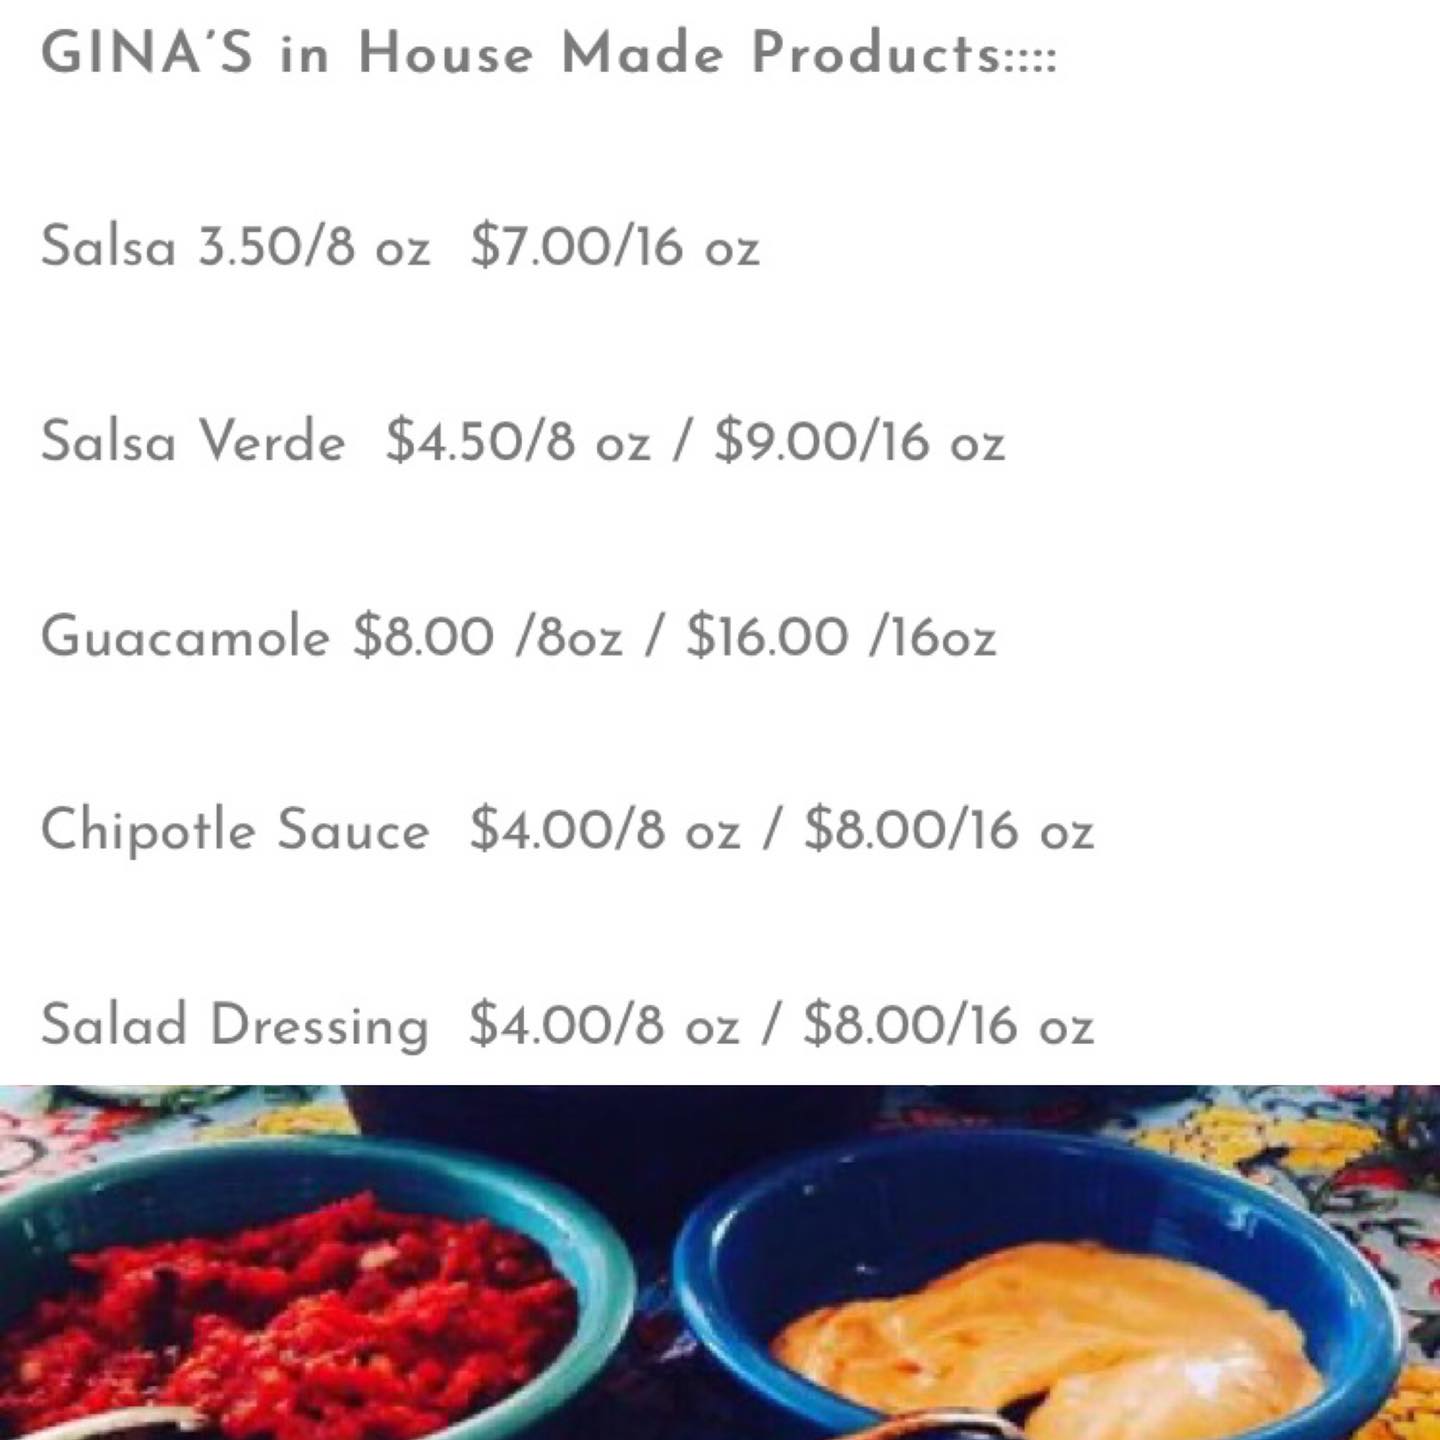Select the Chipotle Sauce $4.00/8 oz price
Screen dimensions: 1440x1440
pyautogui.click(x=605, y=830)
